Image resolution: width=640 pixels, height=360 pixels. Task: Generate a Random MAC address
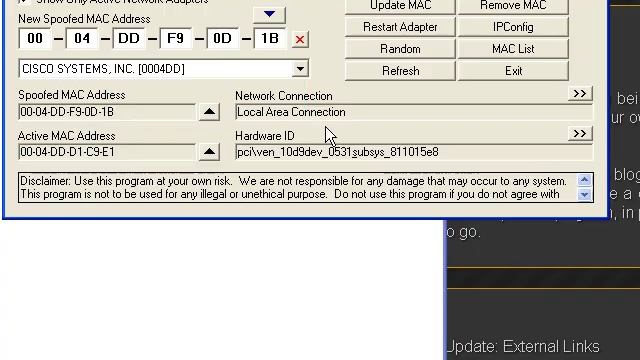coord(400,49)
